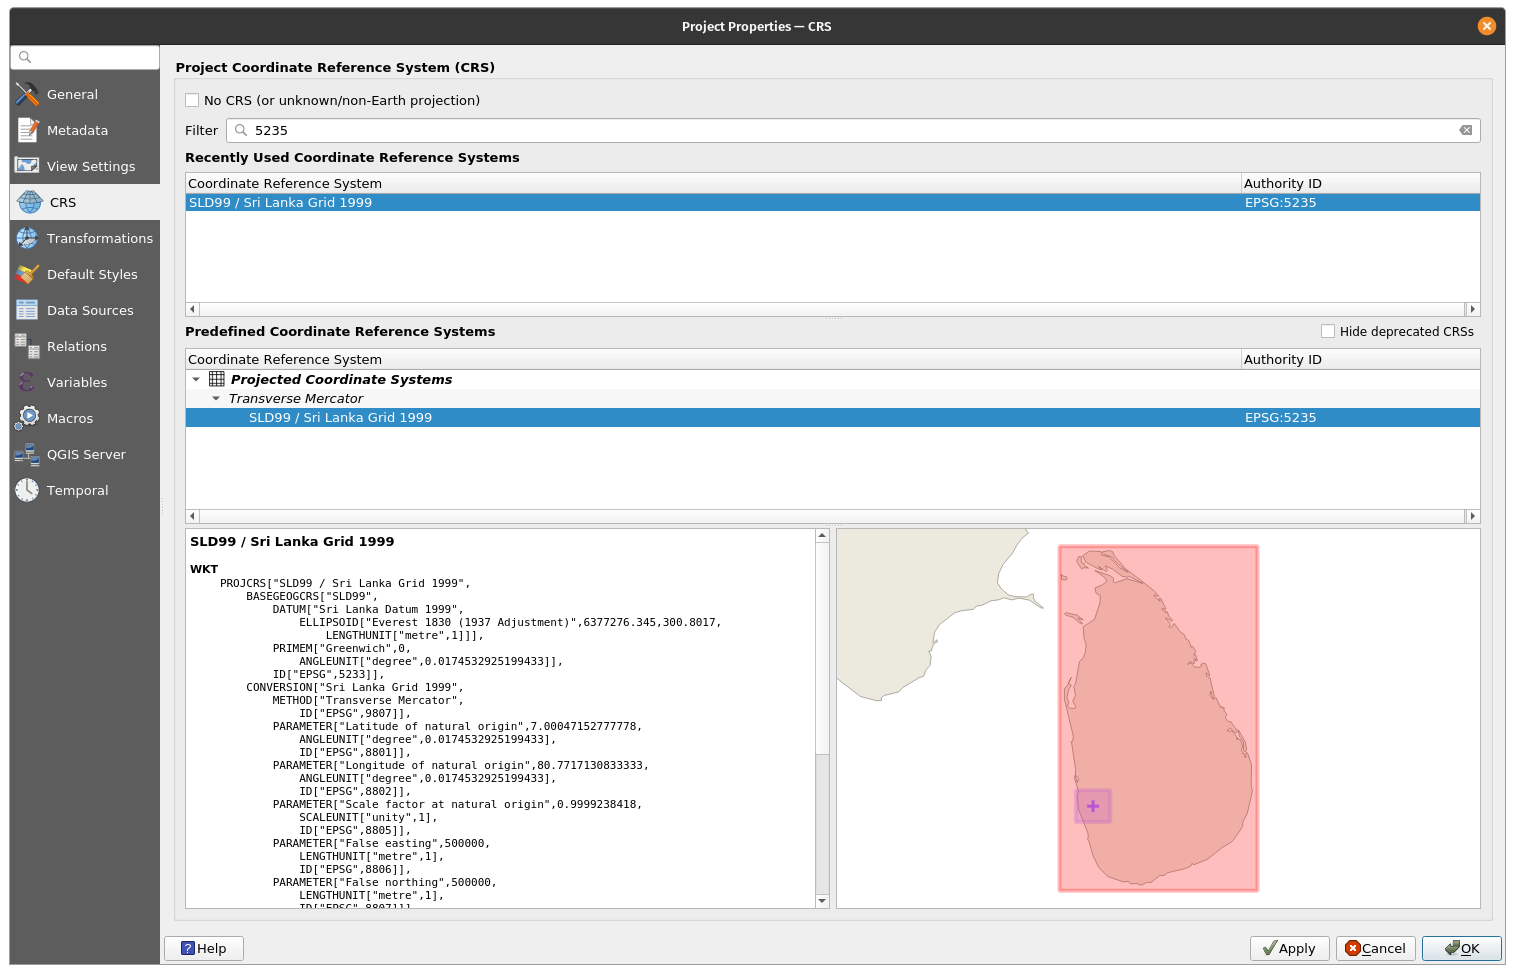The height and width of the screenshot is (974, 1515).
Task: Click EPSG:5235 in recently used list
Action: (x=1280, y=202)
